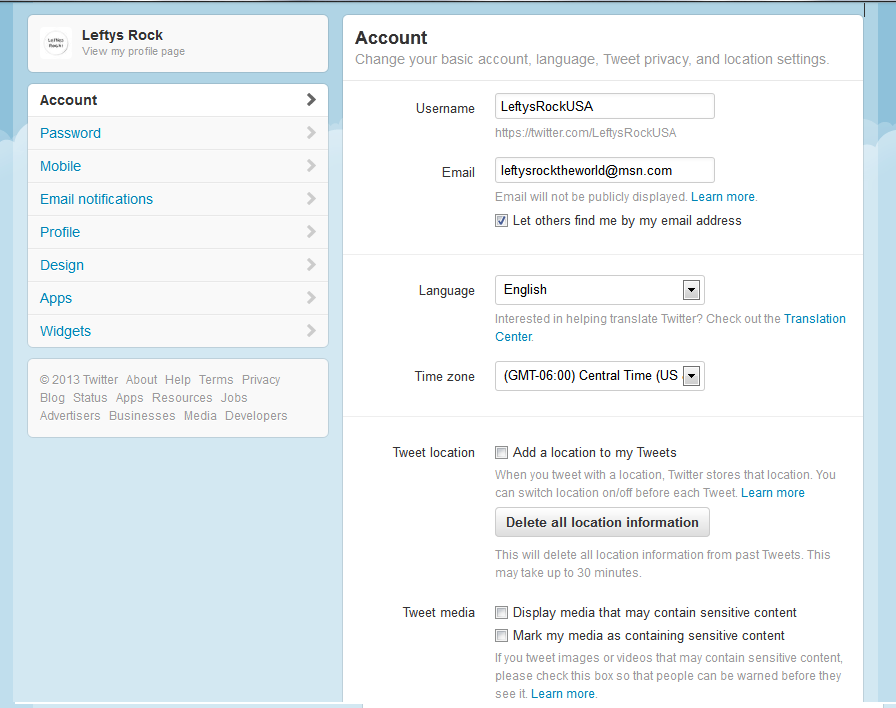Open the Time zone dropdown
The height and width of the screenshot is (708, 896).
[599, 376]
